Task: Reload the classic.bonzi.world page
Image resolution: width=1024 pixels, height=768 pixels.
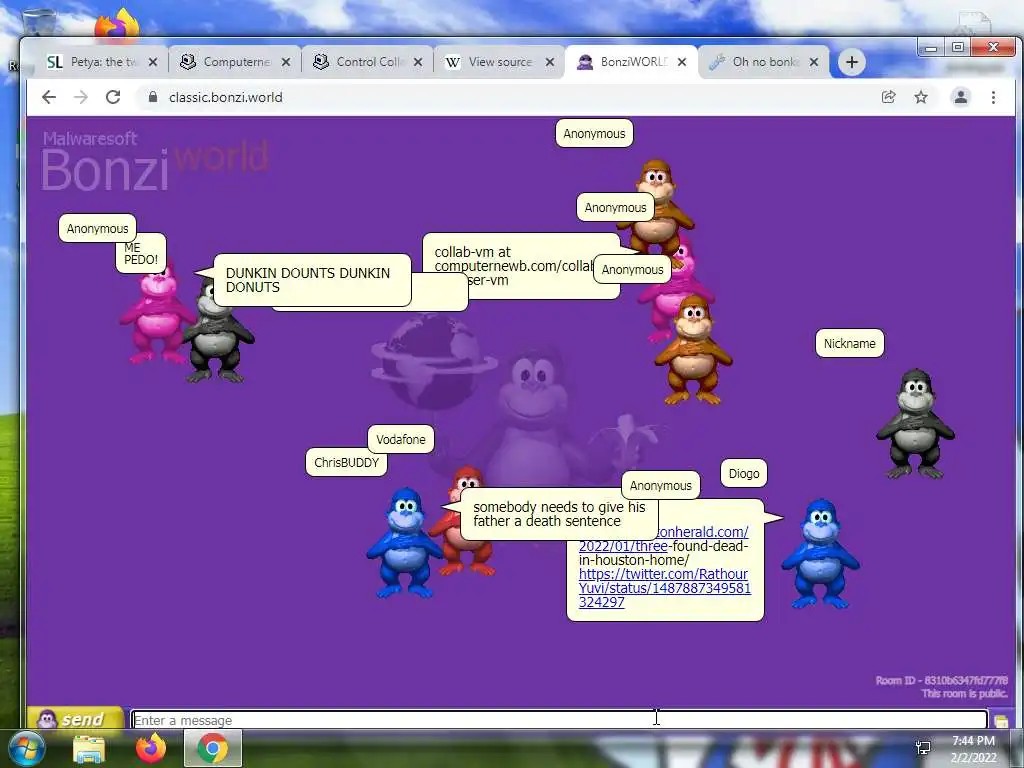Action: (113, 97)
